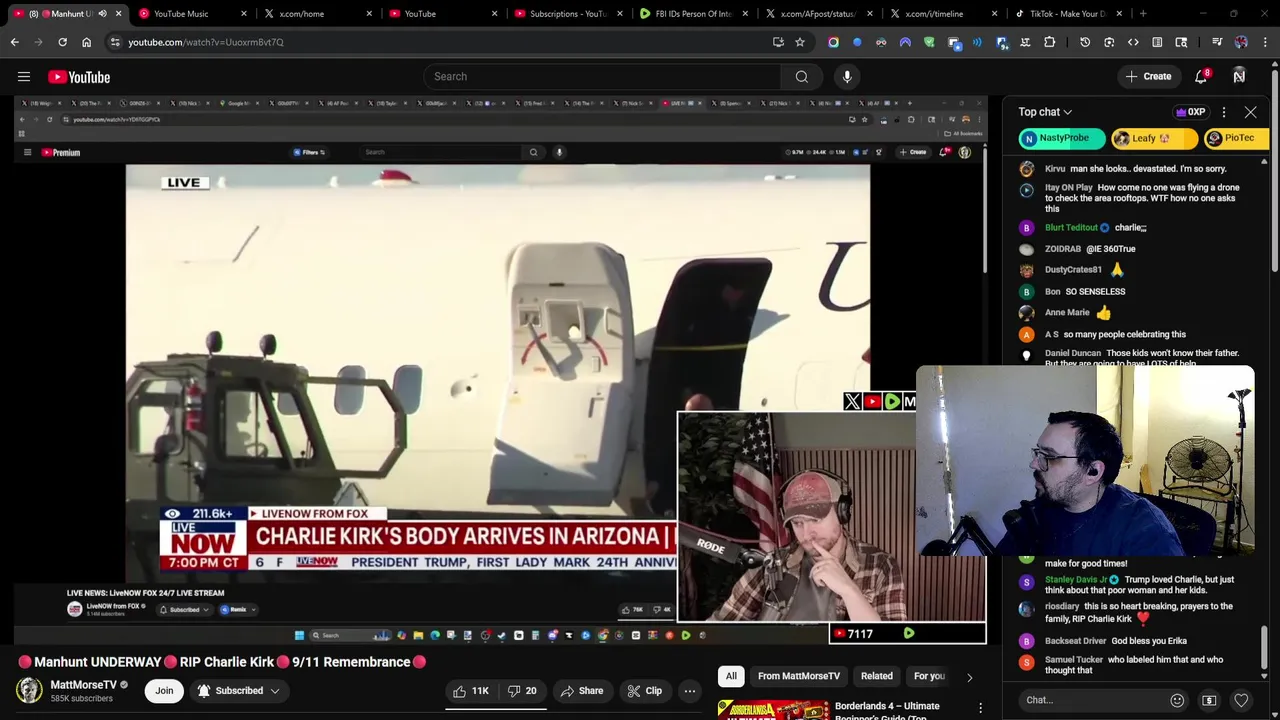Open Borderlands 4 video options menu
This screenshot has width=1280, height=720.
(980, 709)
